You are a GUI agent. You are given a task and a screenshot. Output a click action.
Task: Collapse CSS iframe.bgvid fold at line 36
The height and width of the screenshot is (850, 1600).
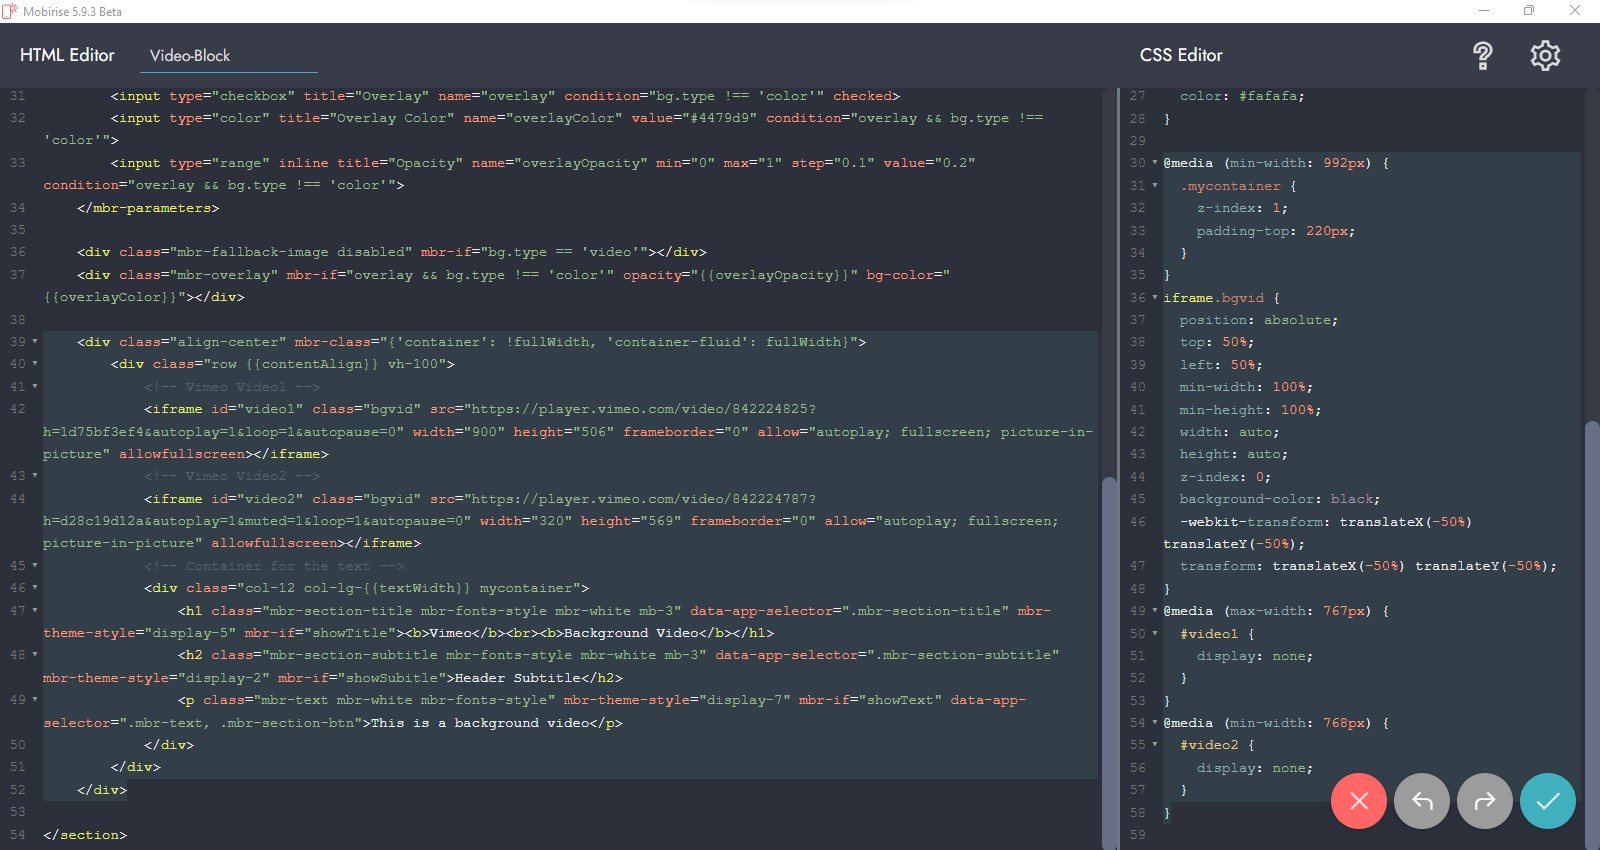tap(1155, 298)
